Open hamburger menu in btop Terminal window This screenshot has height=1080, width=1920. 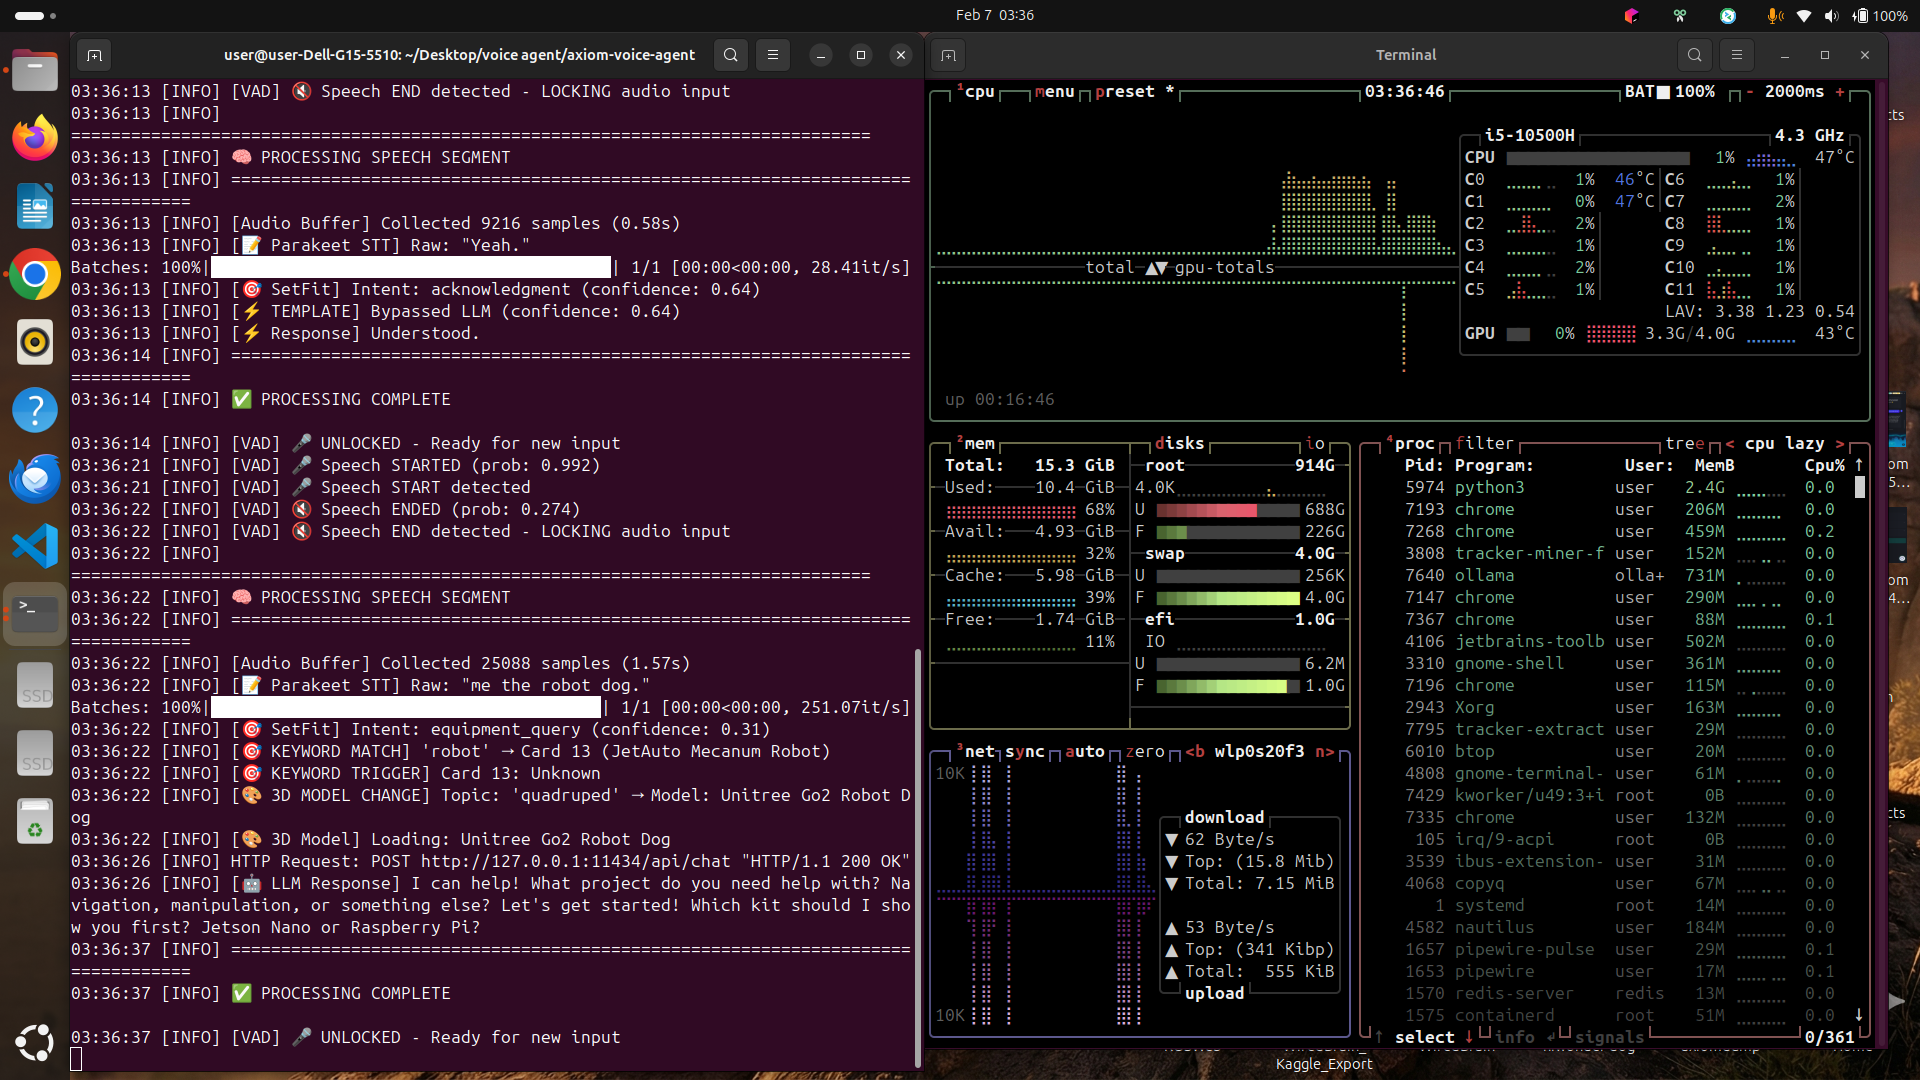1737,55
